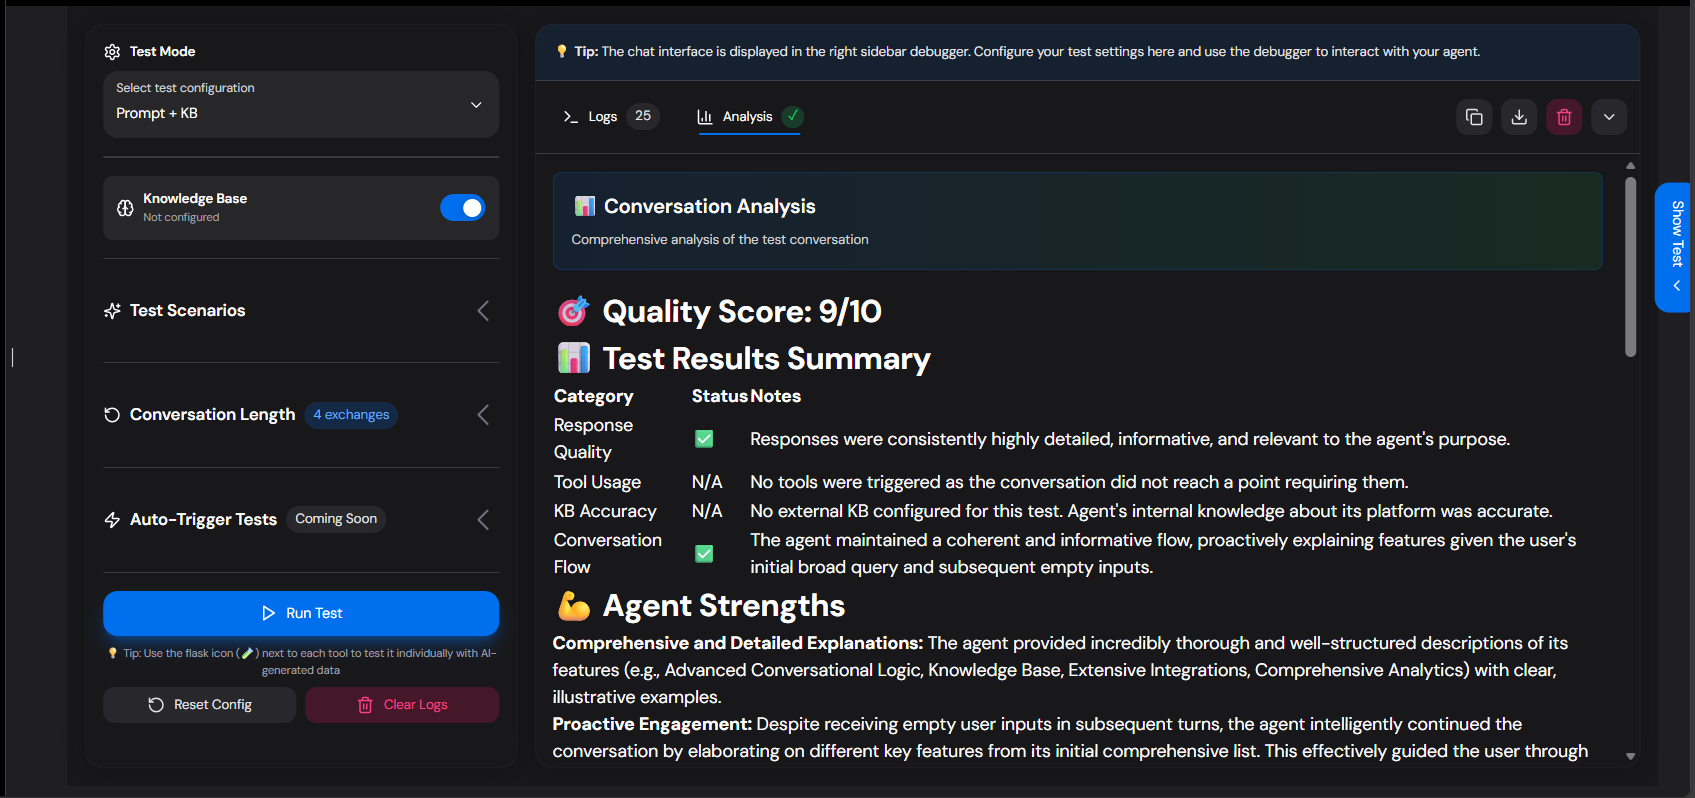Select the download analysis icon

point(1519,117)
